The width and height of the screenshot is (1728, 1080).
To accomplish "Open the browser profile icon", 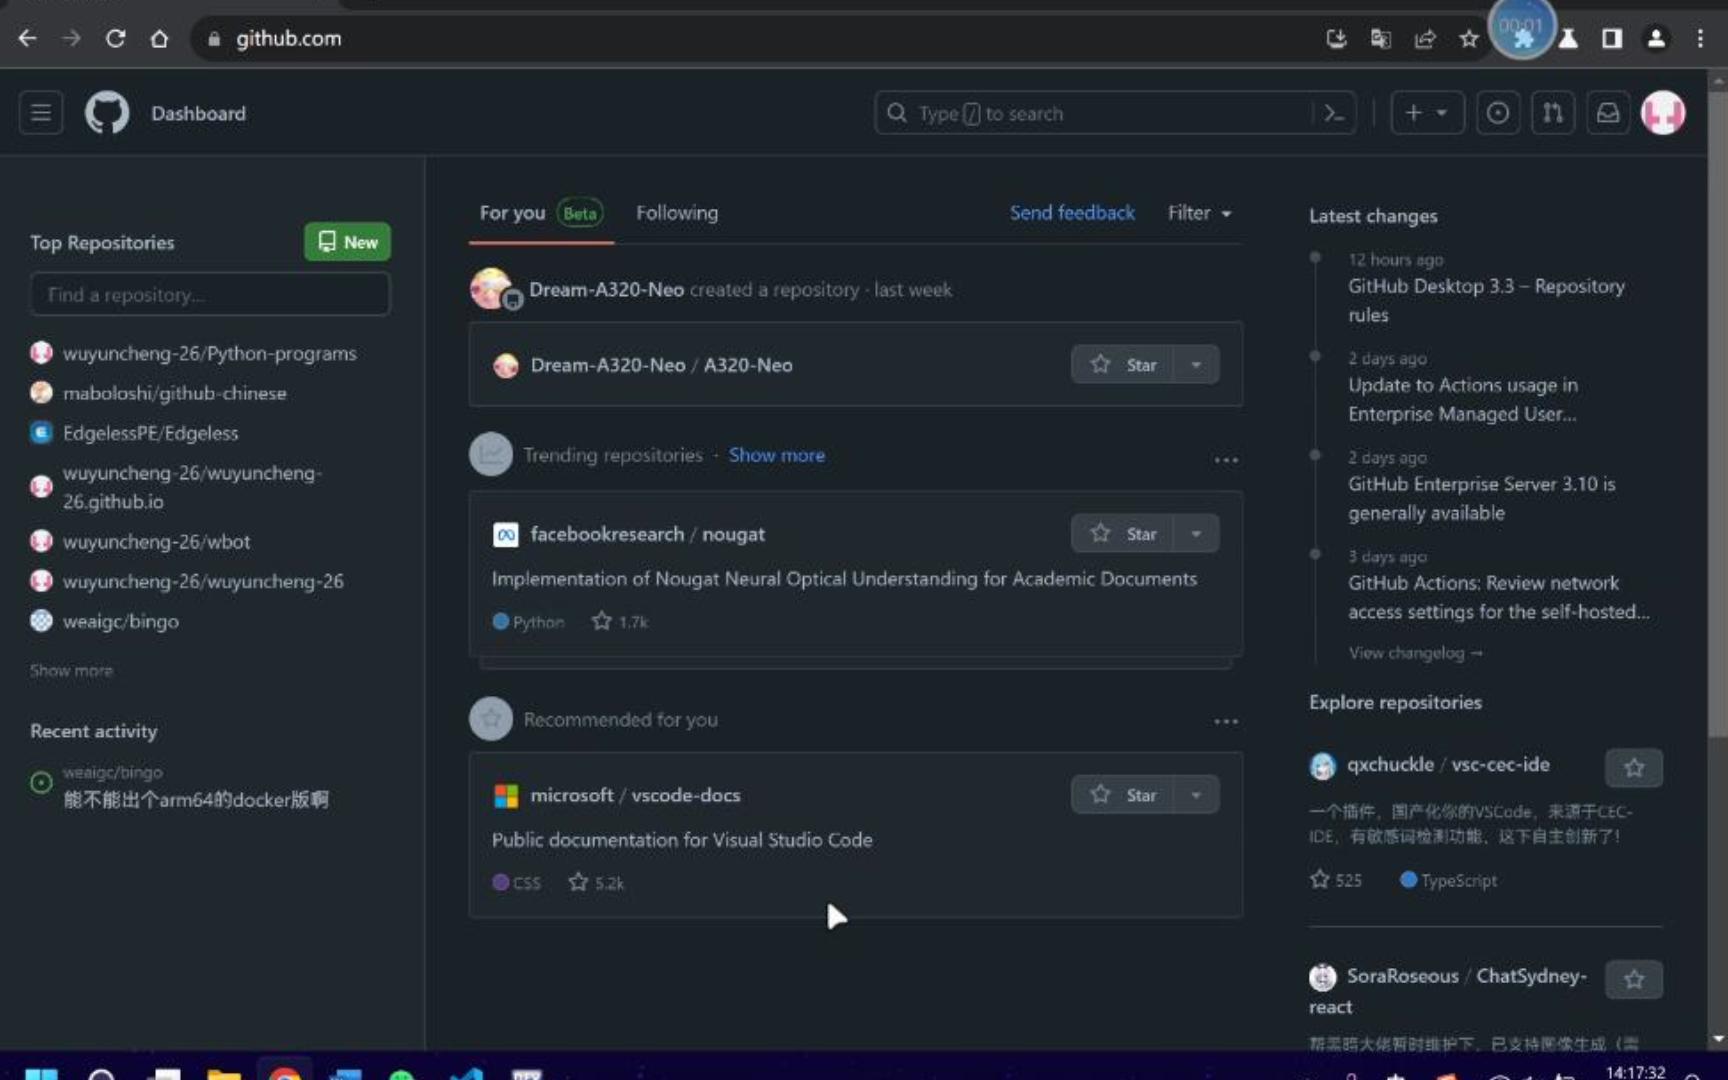I will pyautogui.click(x=1656, y=38).
